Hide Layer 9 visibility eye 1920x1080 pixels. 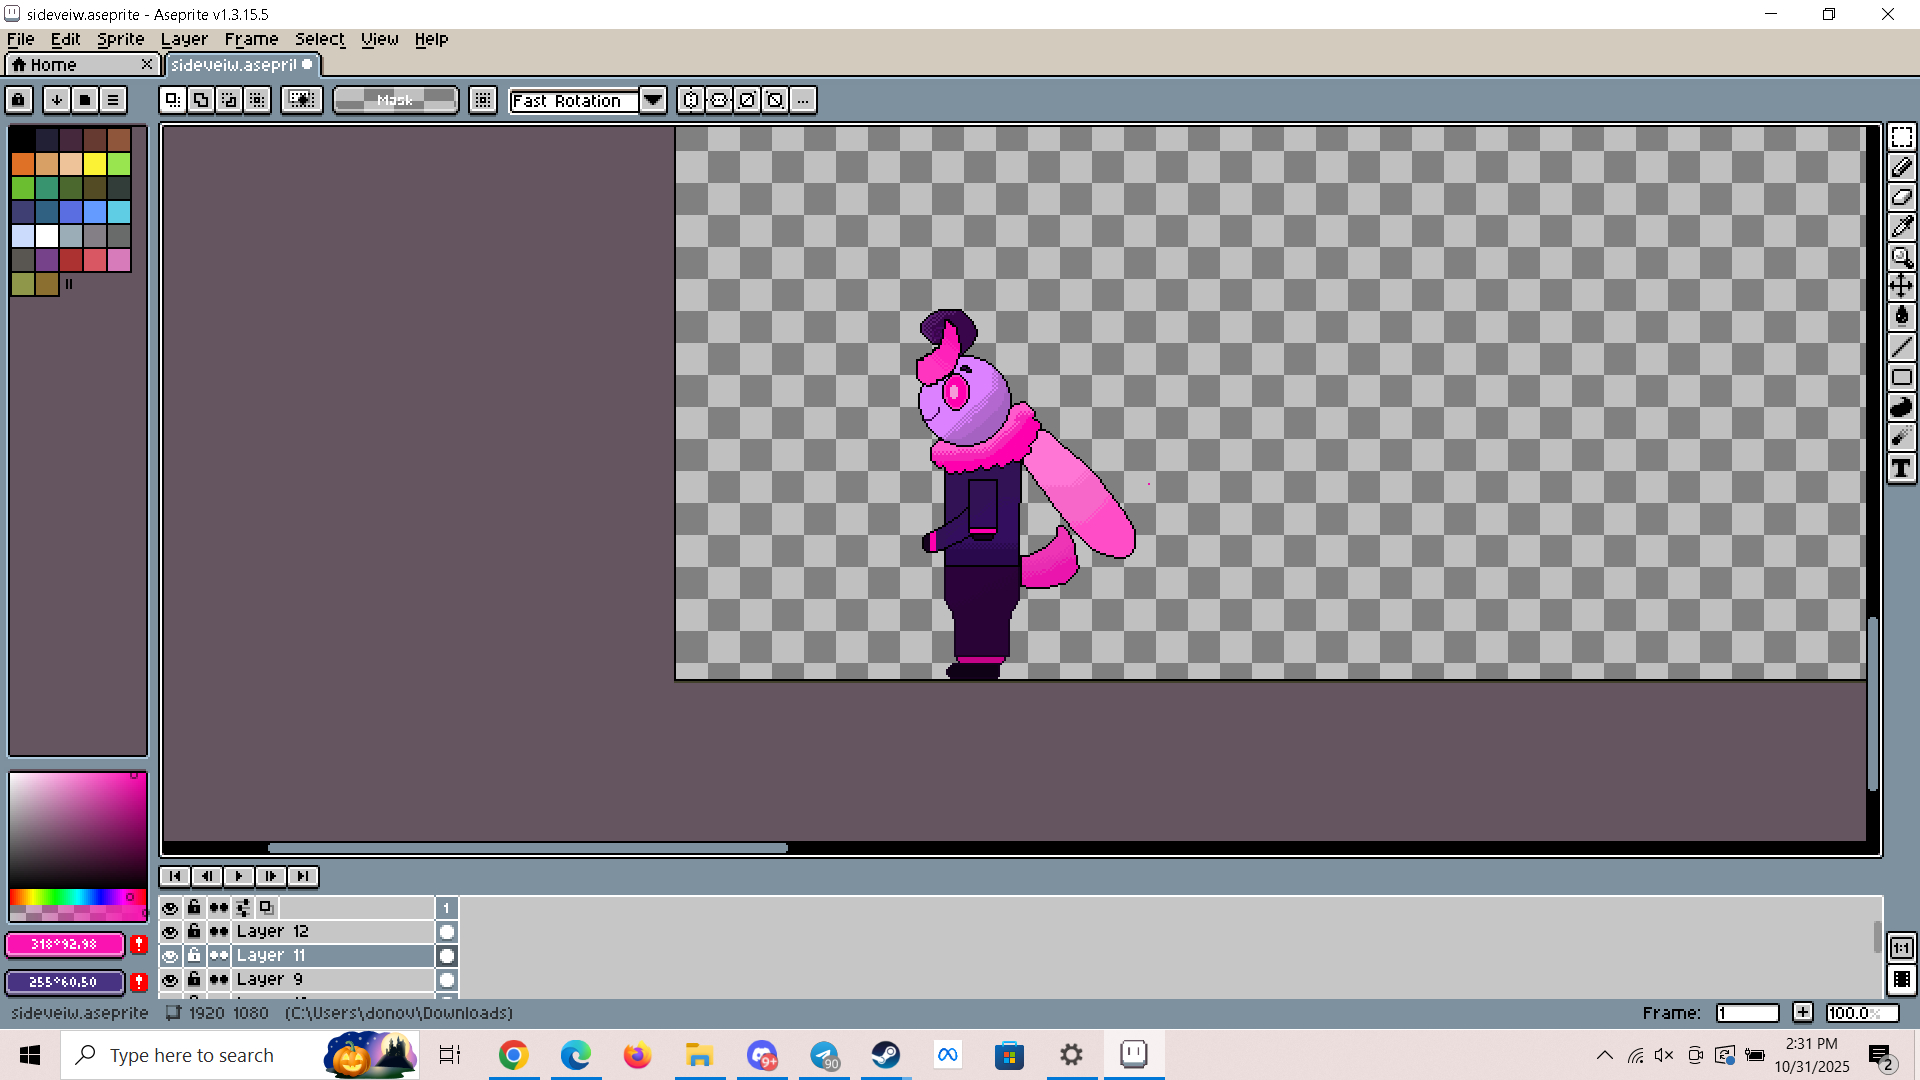(170, 979)
